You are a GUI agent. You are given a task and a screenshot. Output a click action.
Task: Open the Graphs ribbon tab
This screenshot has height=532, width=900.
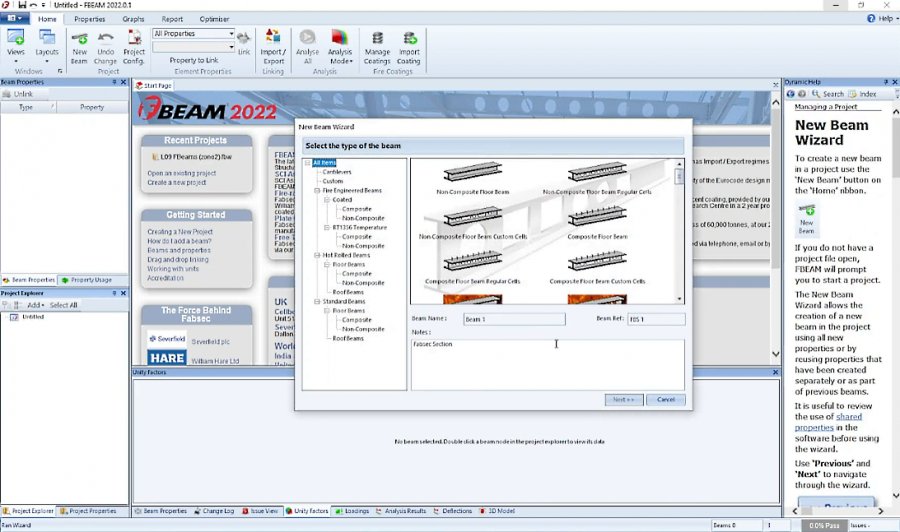pyautogui.click(x=133, y=19)
